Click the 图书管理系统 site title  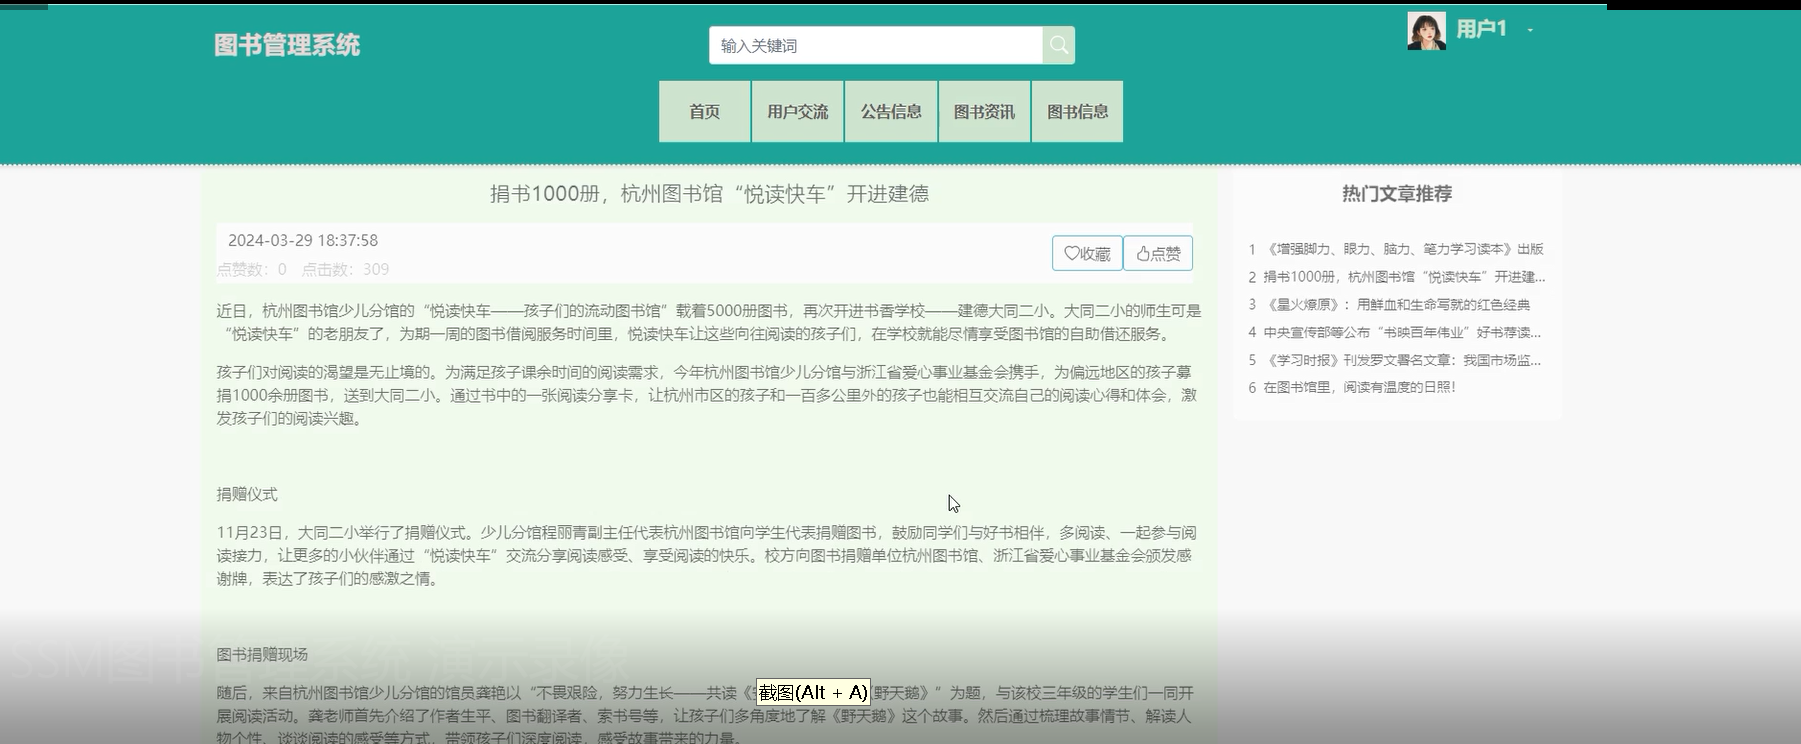(287, 45)
